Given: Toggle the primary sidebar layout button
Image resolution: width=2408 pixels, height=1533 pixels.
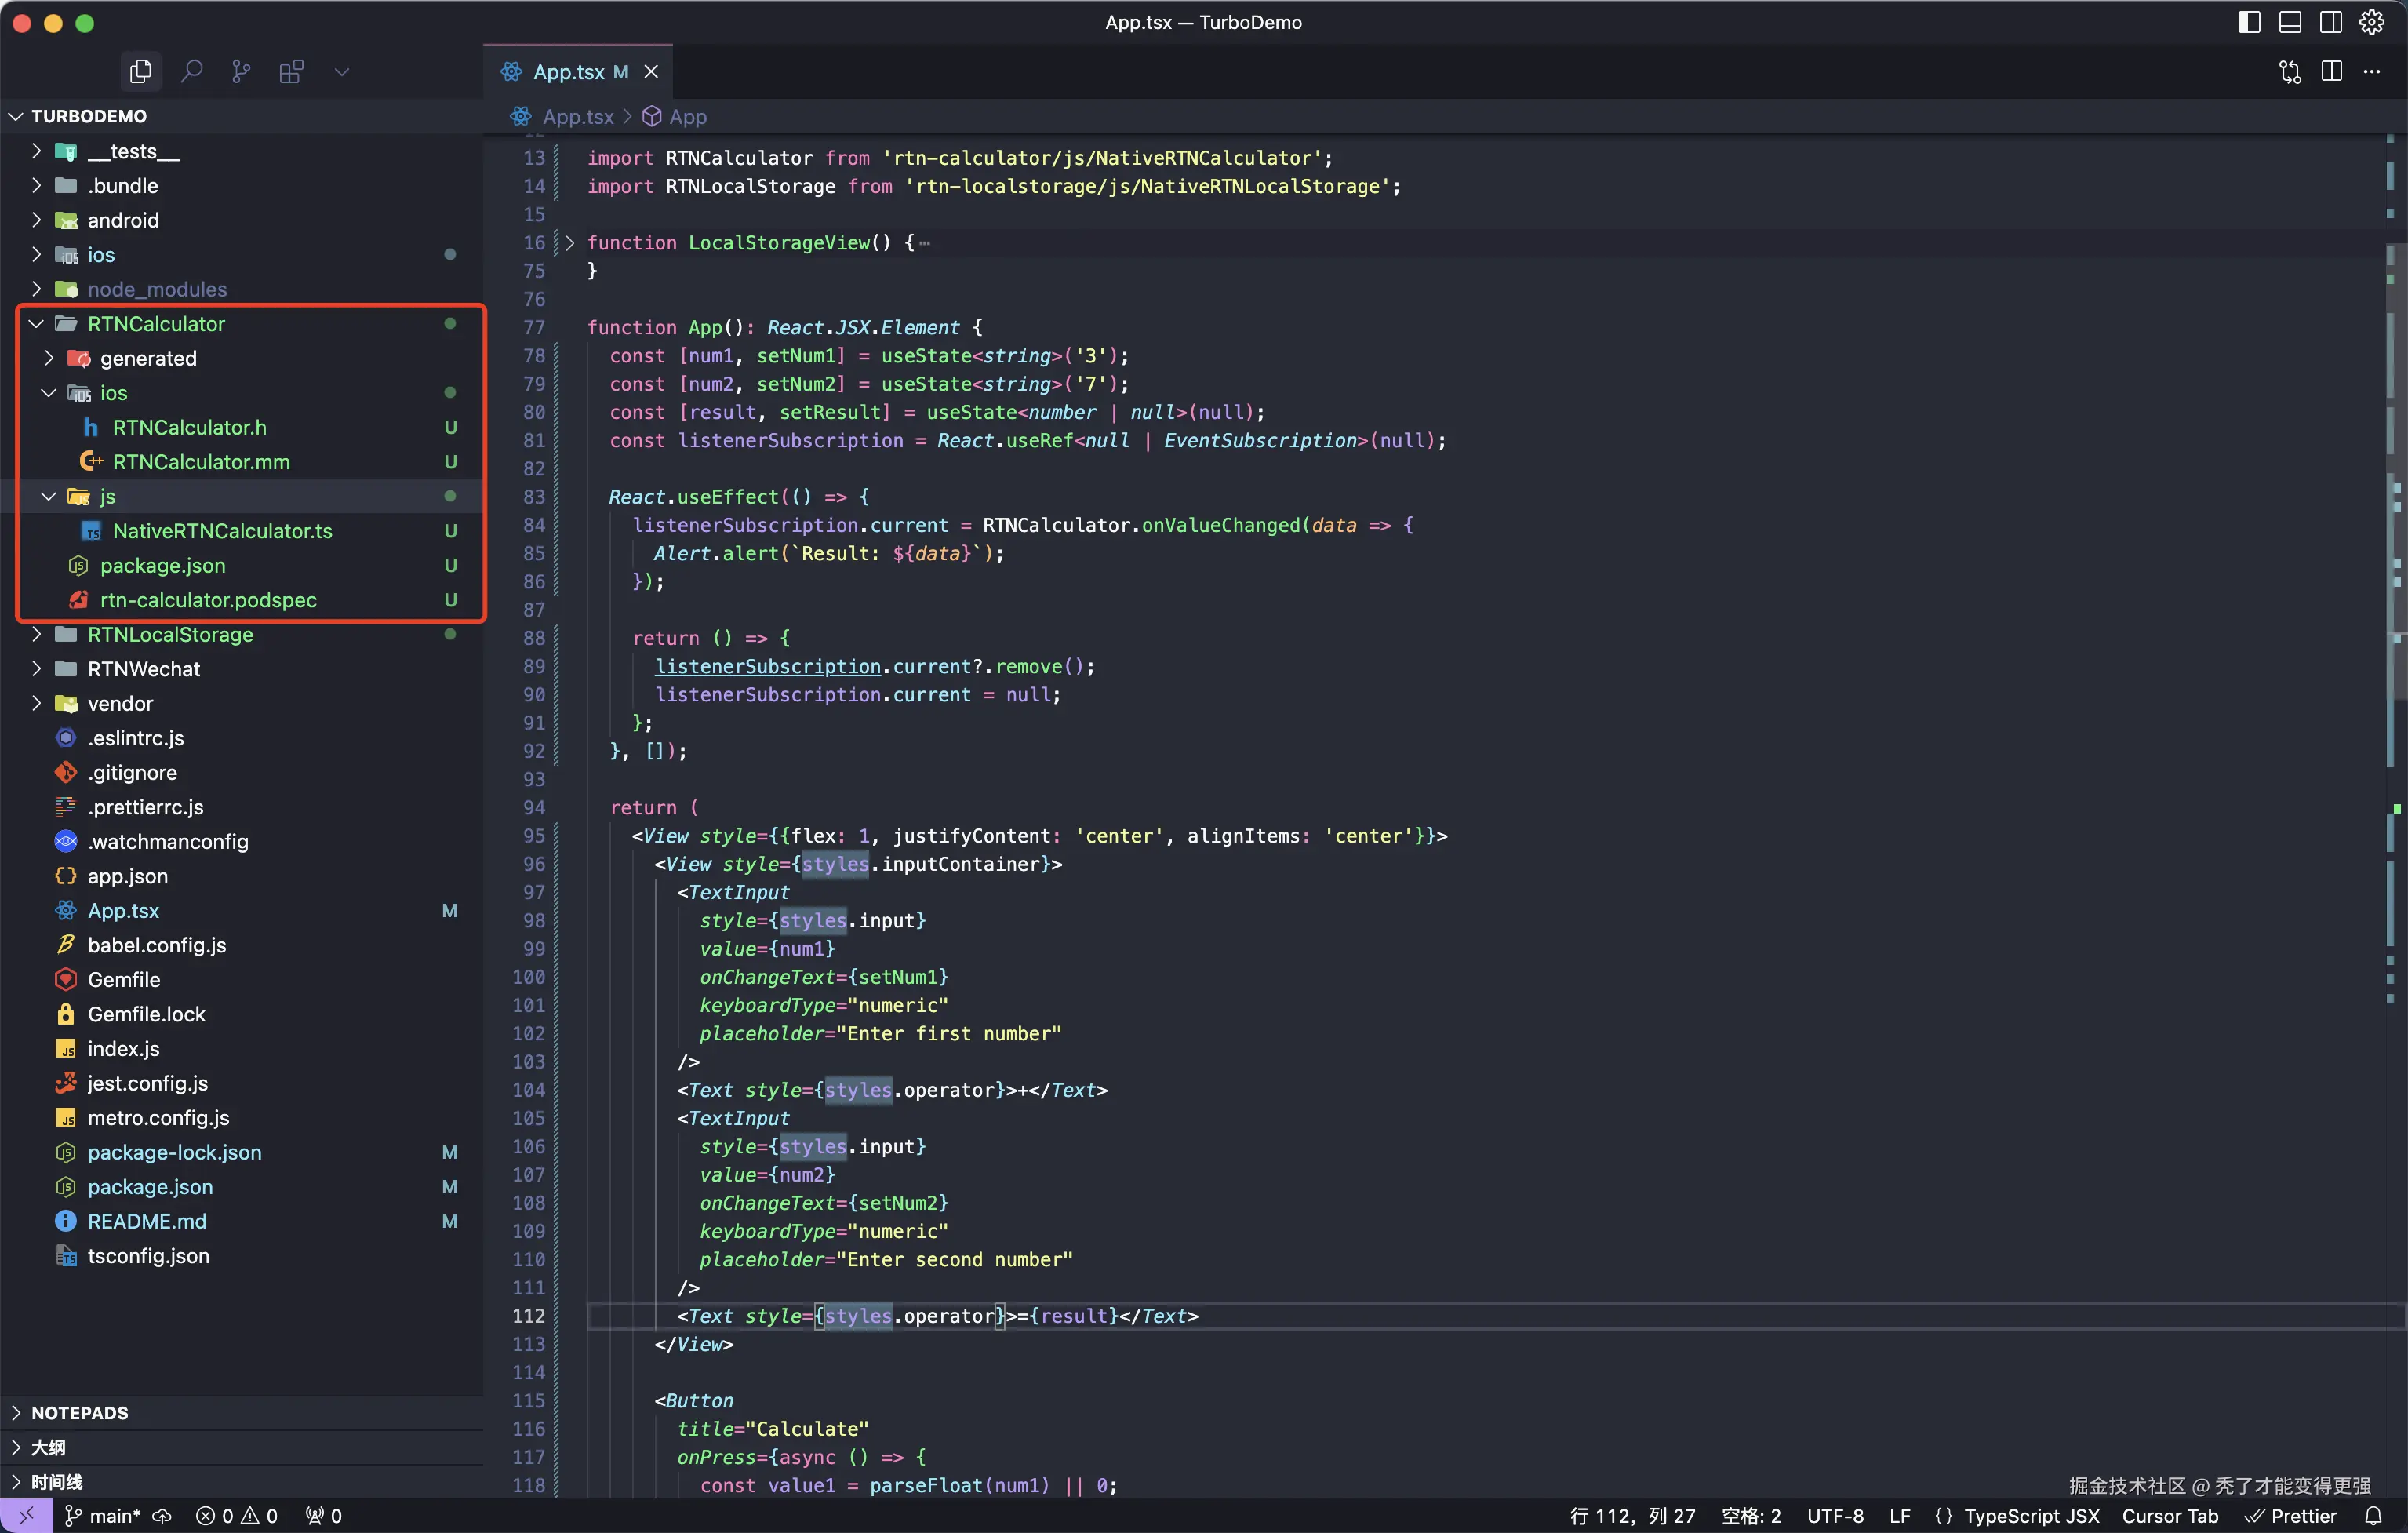Looking at the screenshot, I should coord(2249,22).
